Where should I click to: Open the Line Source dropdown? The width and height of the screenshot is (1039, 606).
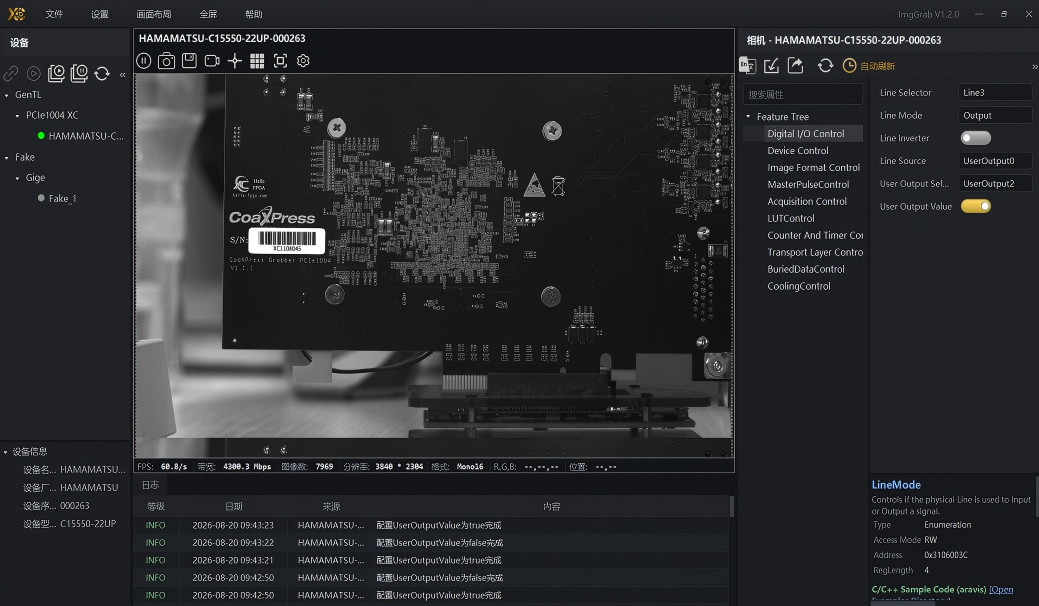pos(995,160)
